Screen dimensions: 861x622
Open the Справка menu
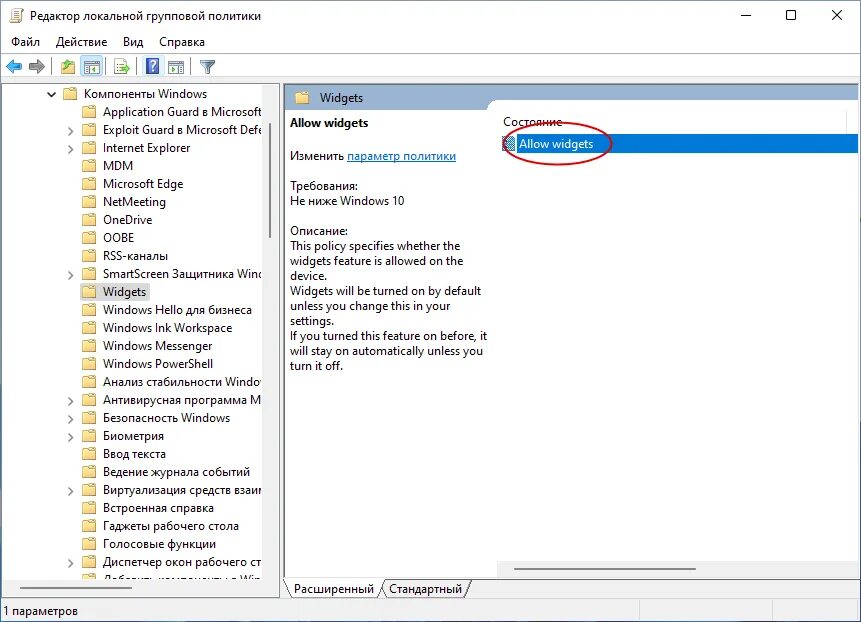182,42
